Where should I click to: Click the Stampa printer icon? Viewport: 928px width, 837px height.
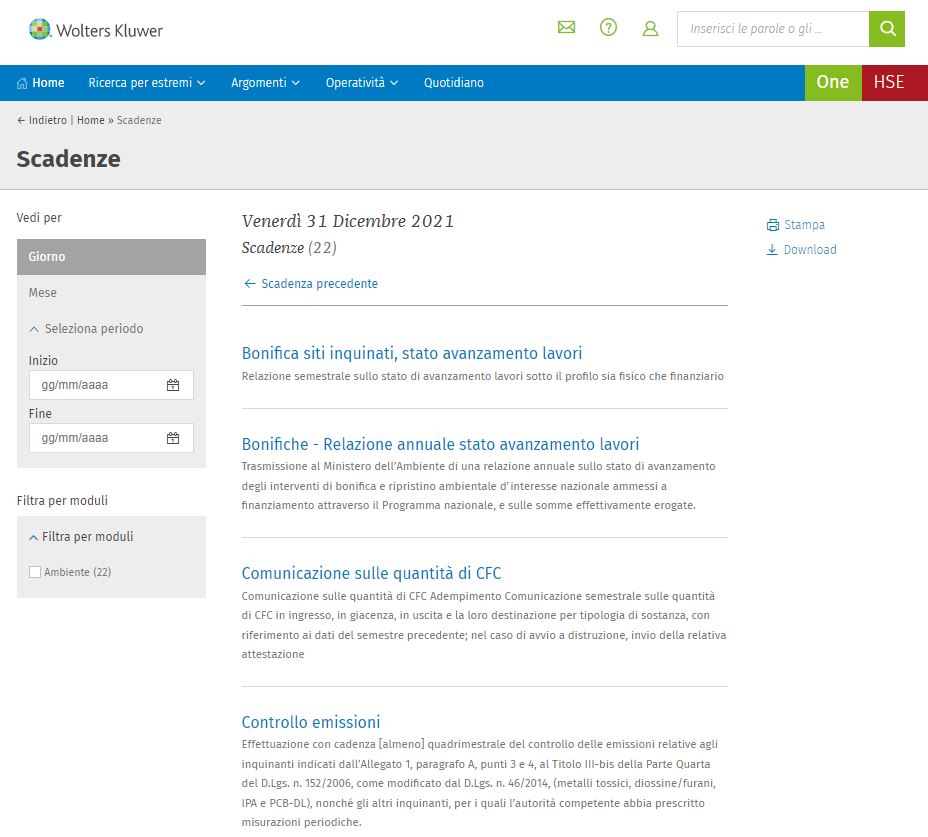pyautogui.click(x=772, y=225)
